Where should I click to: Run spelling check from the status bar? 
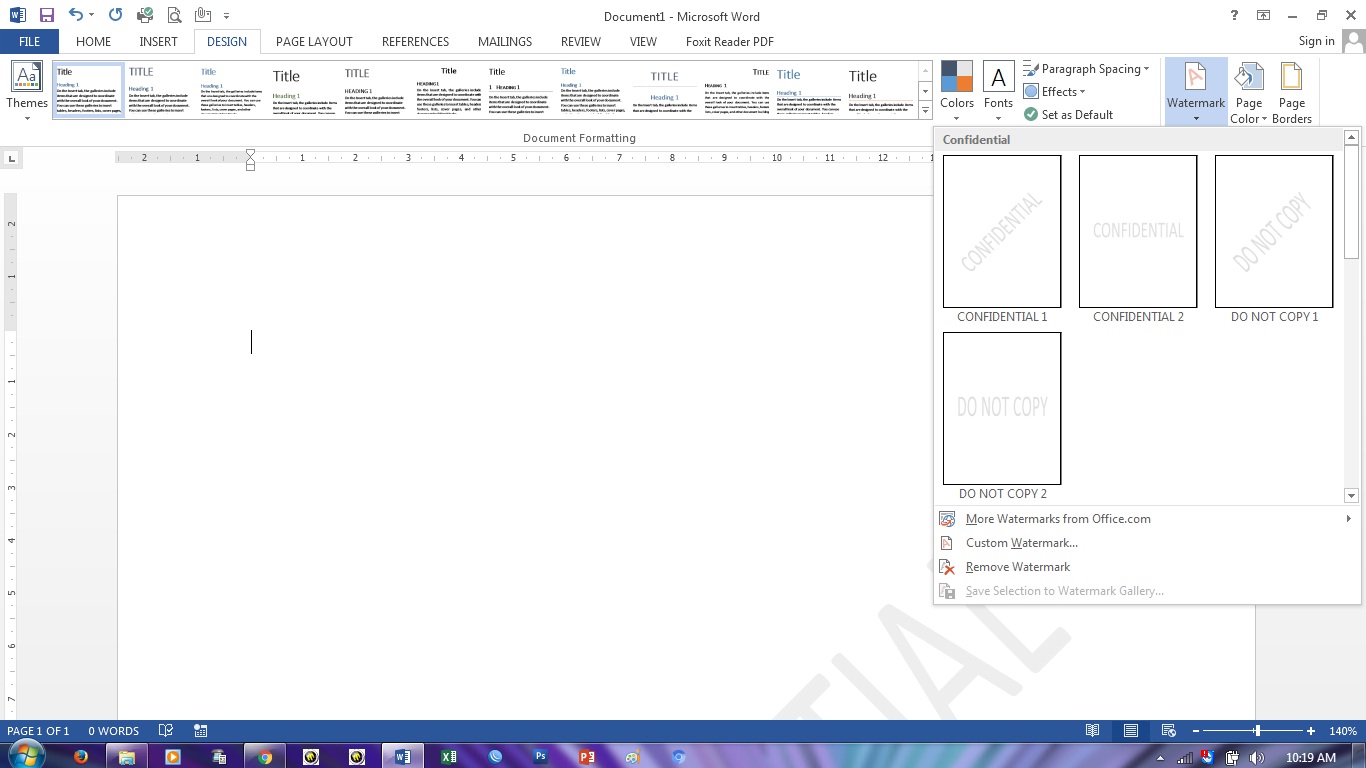click(x=166, y=730)
